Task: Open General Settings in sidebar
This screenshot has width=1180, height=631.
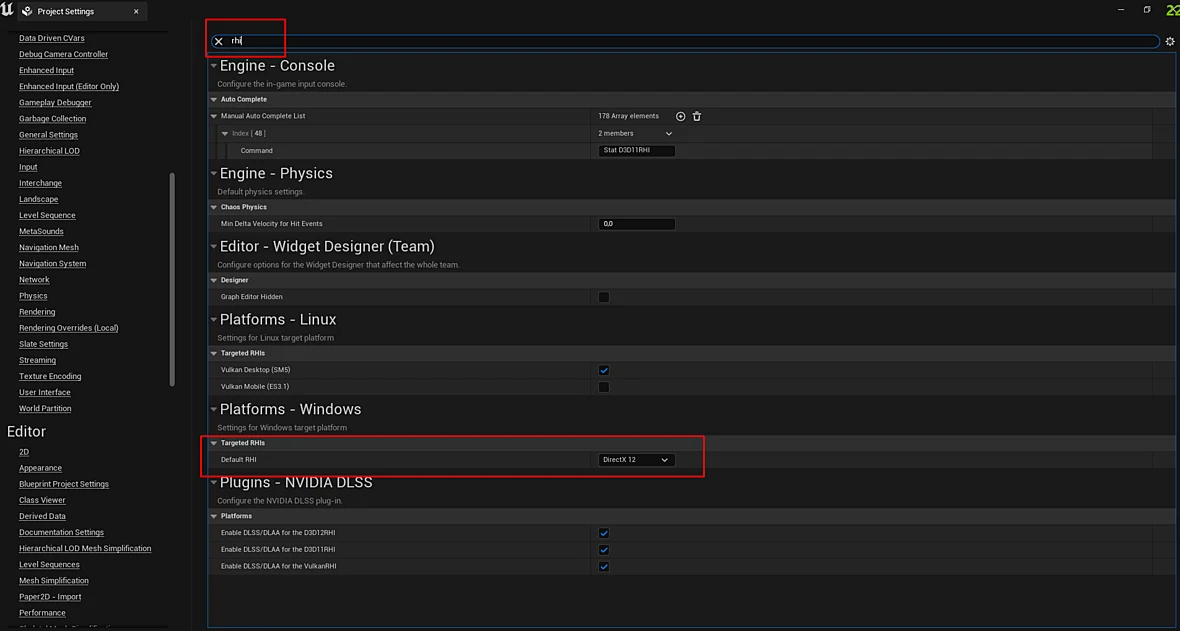Action: tap(48, 135)
